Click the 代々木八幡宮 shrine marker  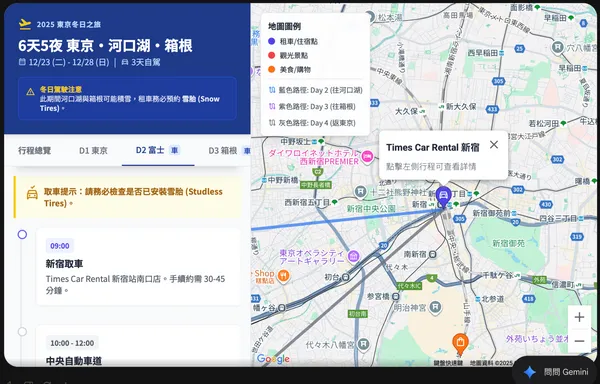tap(364, 344)
